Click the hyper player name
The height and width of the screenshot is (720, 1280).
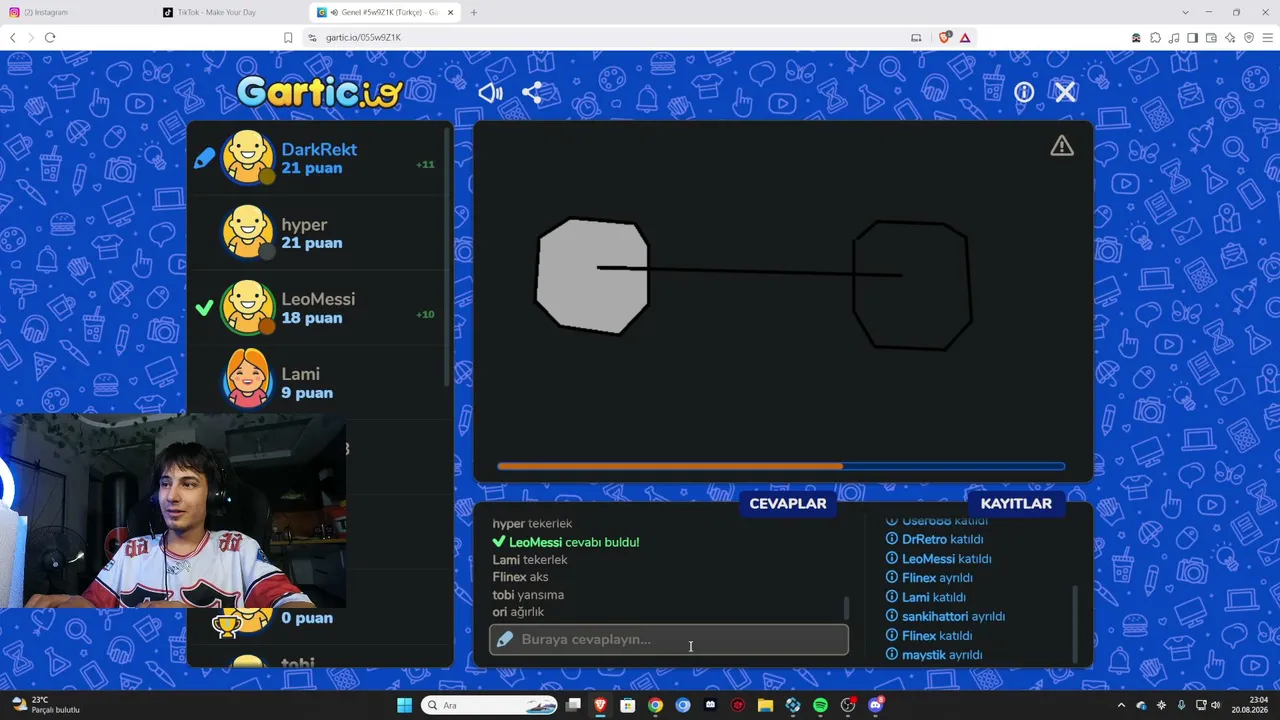click(304, 225)
